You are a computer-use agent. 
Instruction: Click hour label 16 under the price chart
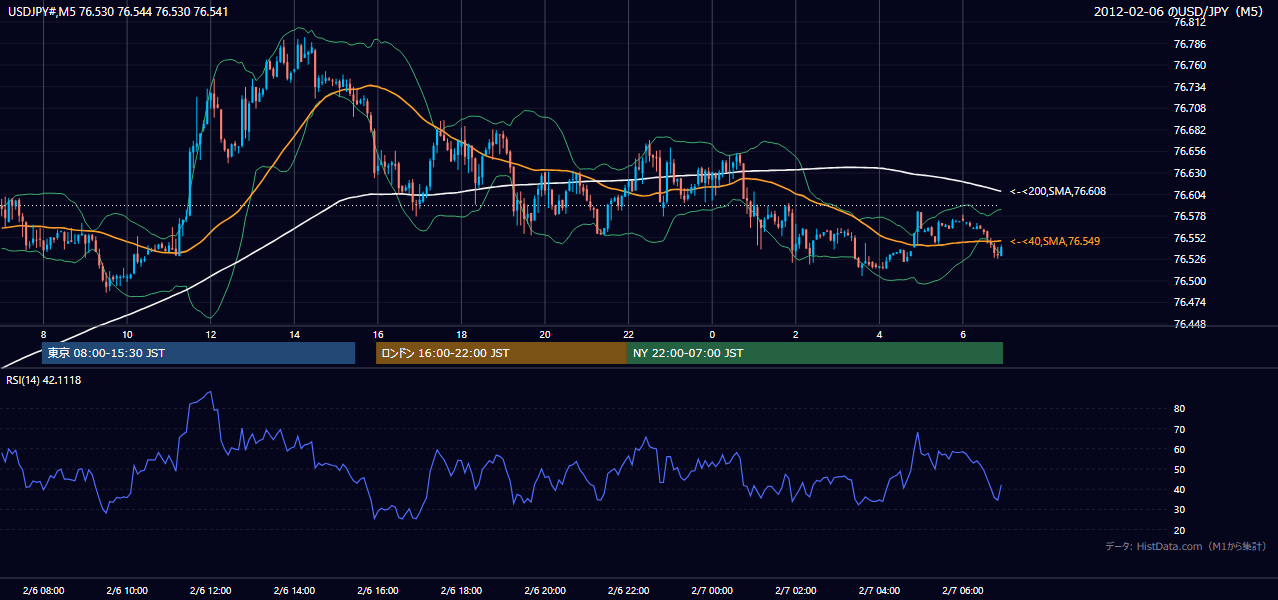pyautogui.click(x=378, y=334)
